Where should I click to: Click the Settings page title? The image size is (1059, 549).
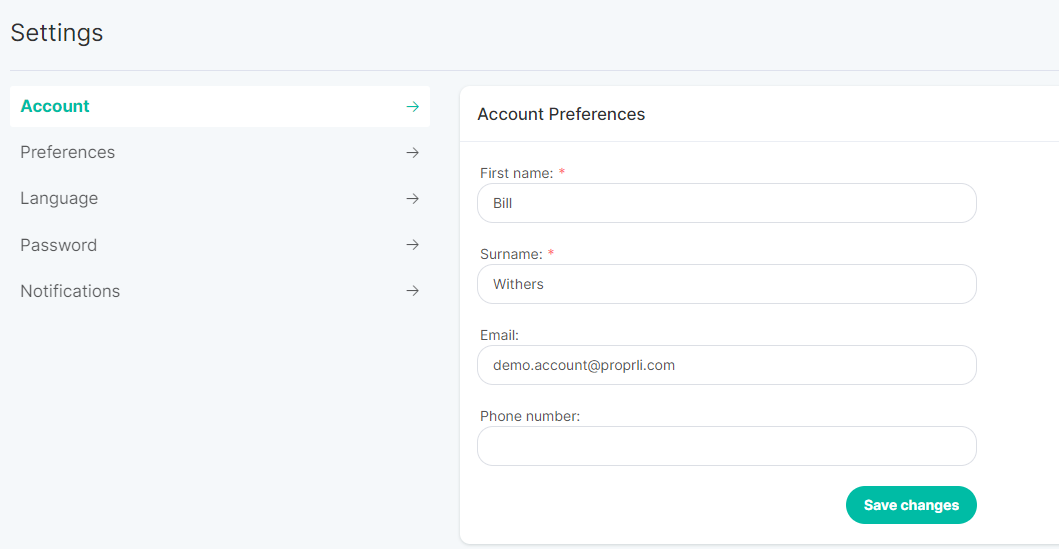tap(57, 32)
